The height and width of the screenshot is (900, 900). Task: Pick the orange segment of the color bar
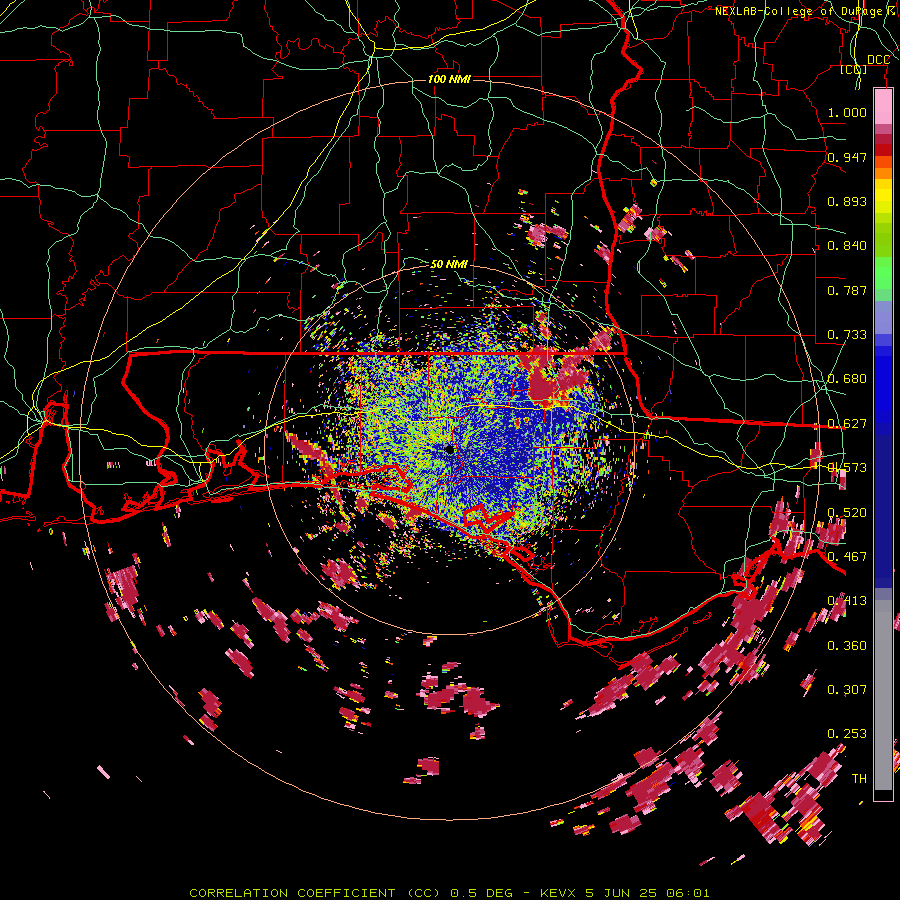click(883, 173)
